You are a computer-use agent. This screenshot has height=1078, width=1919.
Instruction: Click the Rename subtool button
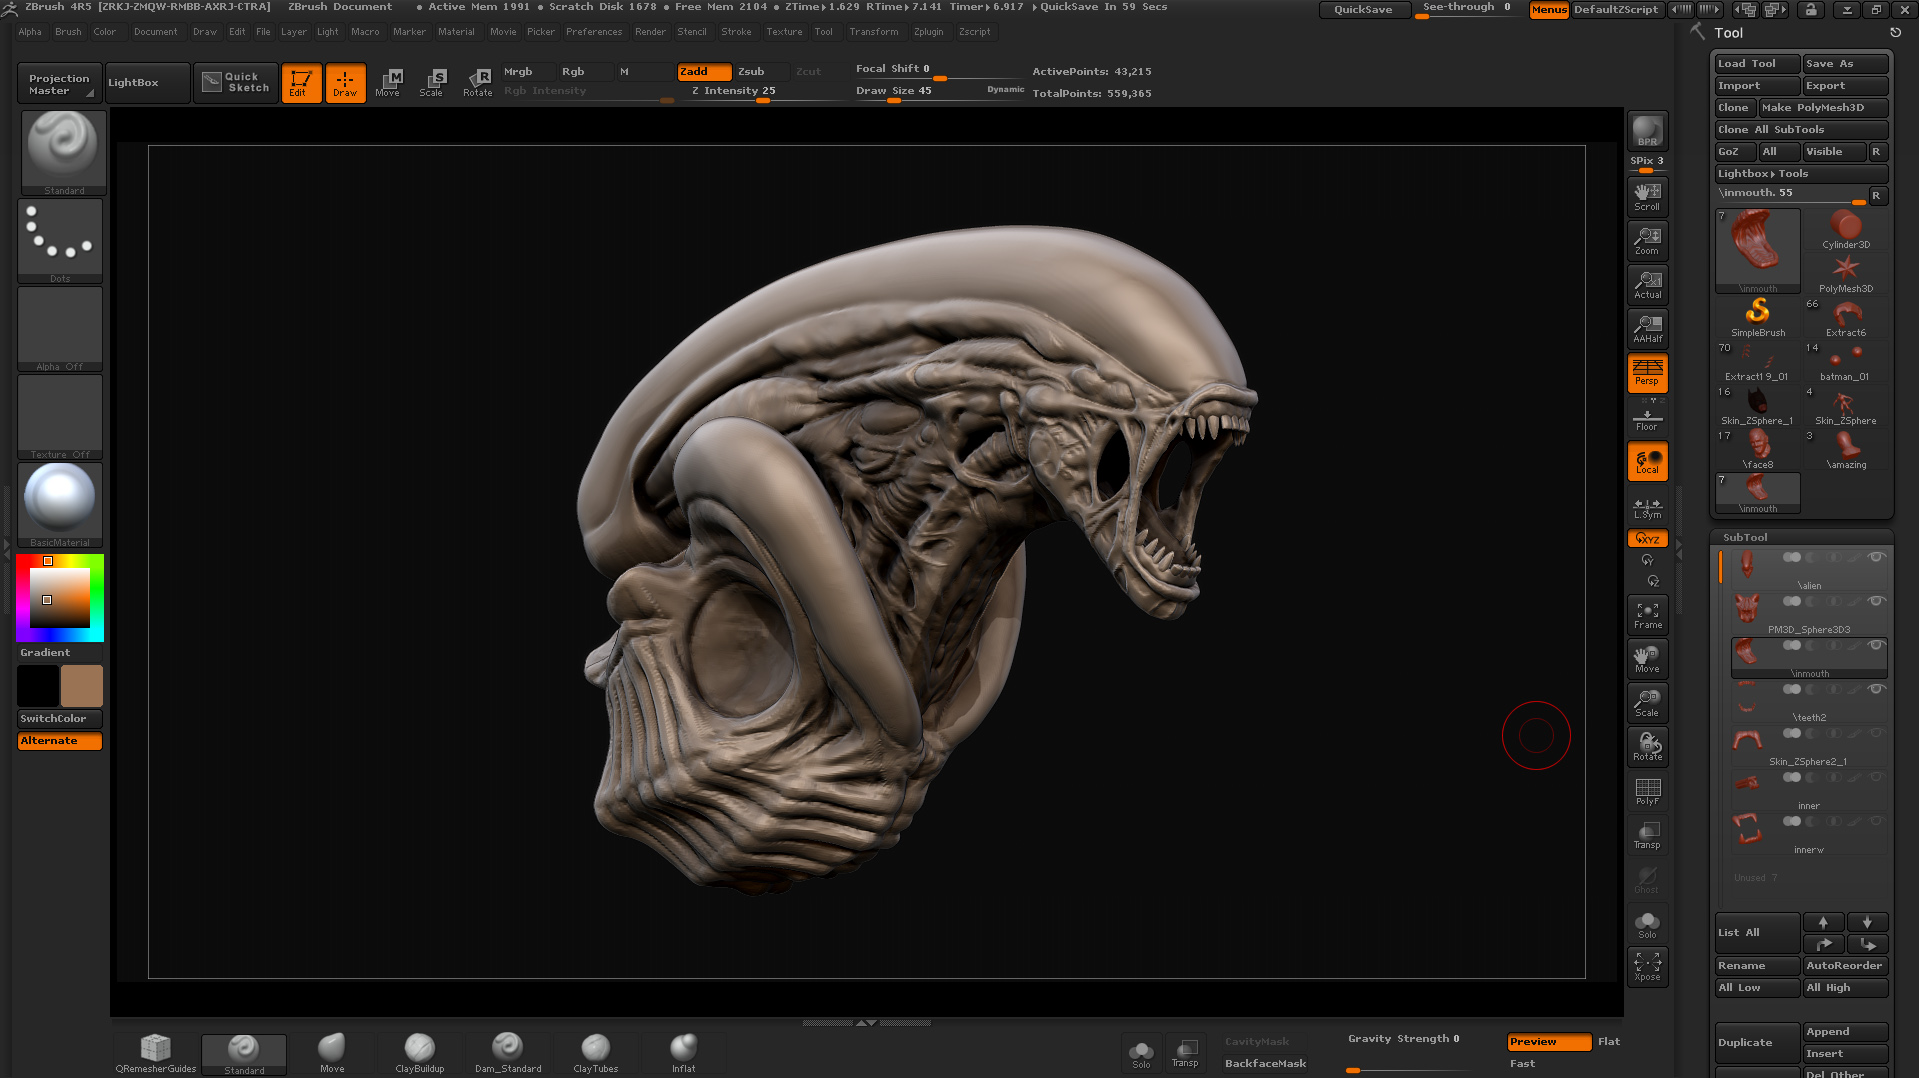[1757, 966]
